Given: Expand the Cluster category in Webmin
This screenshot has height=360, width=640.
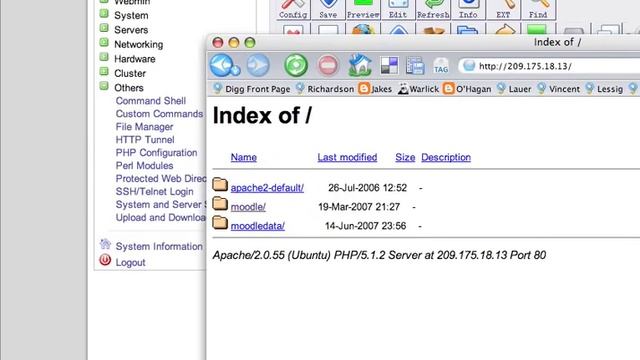Looking at the screenshot, I should 104,71.
